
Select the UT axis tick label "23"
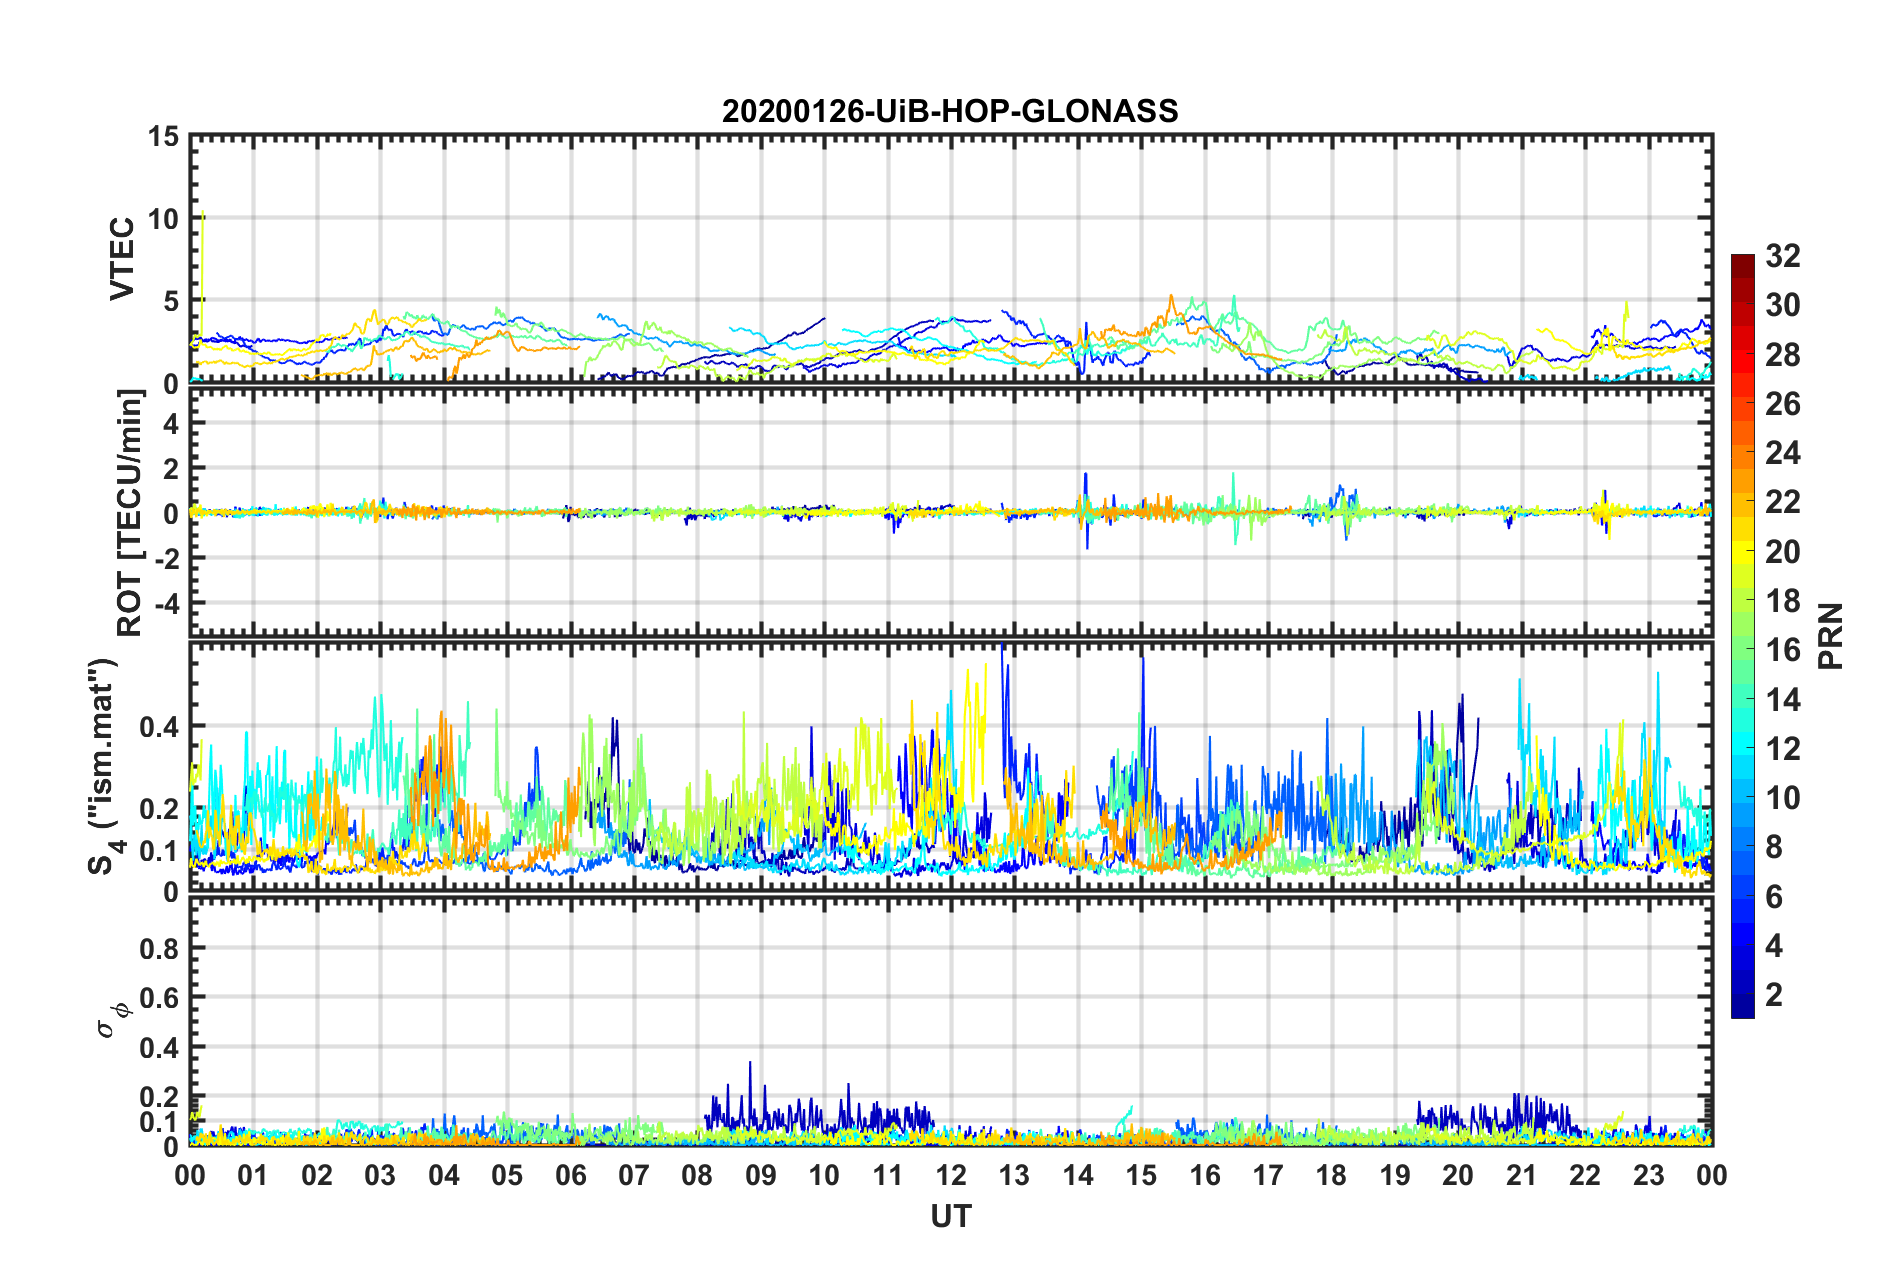pos(1649,1175)
